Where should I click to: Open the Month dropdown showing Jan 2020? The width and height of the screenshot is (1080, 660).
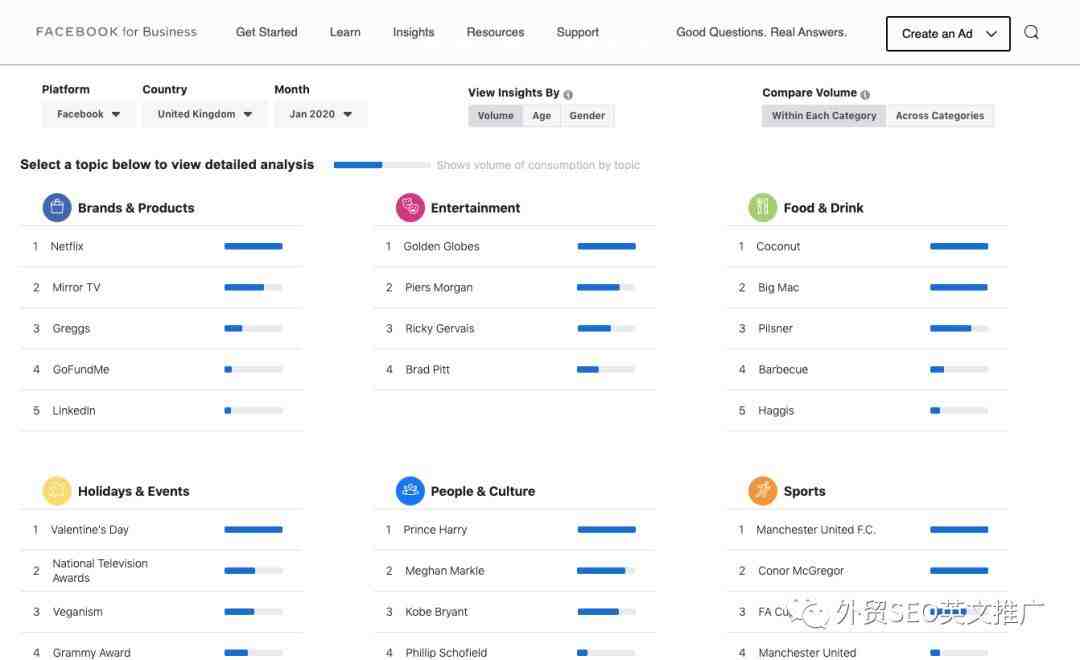coord(320,114)
